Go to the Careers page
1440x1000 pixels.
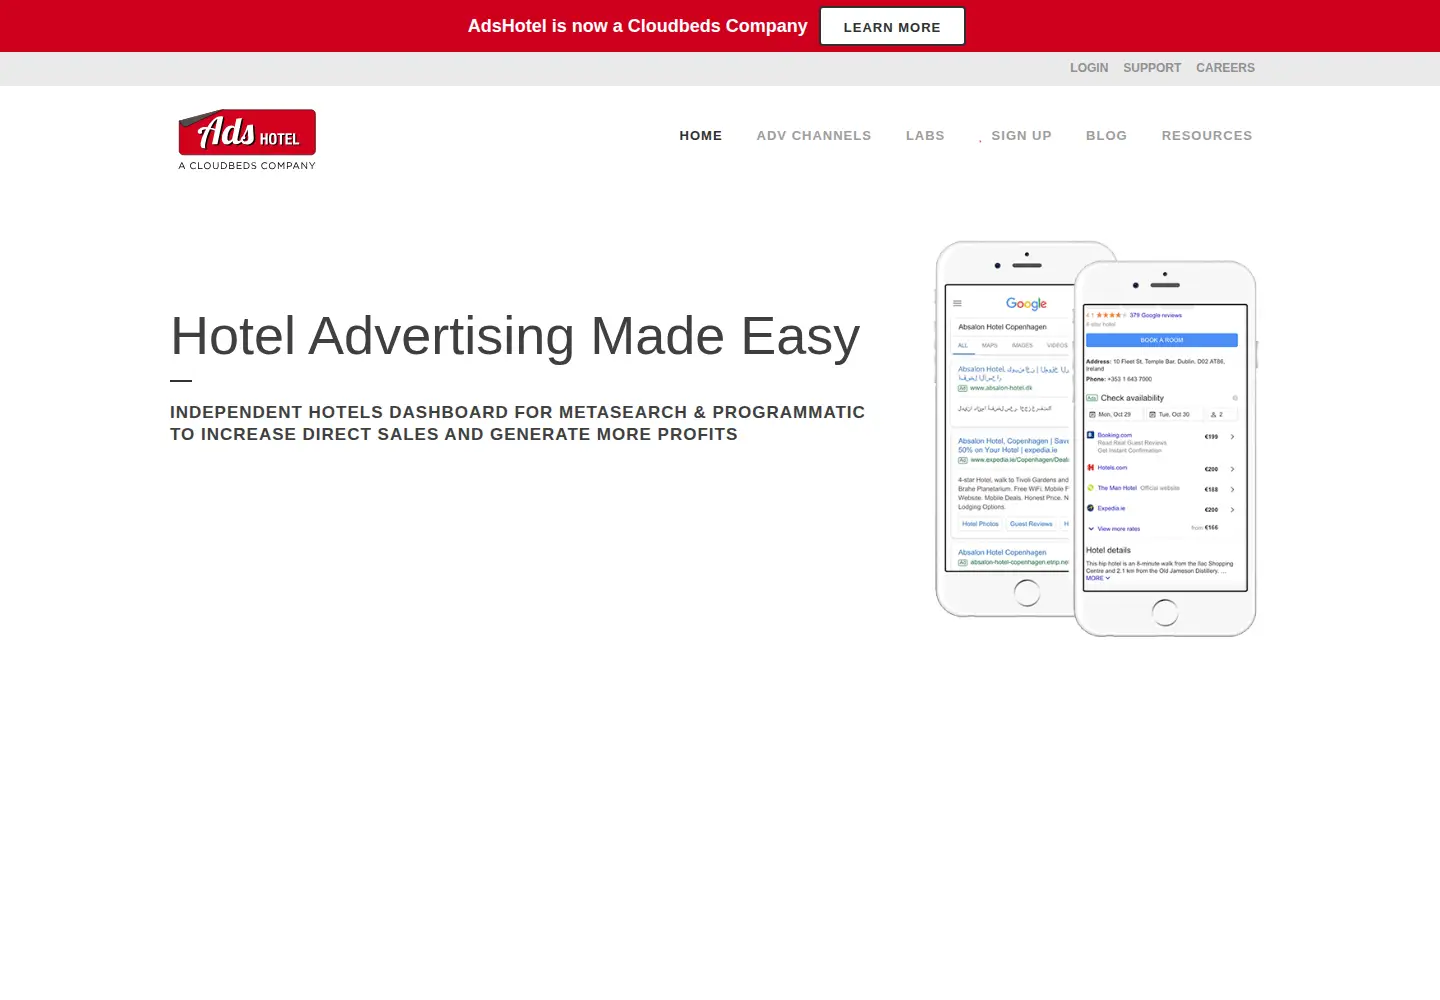click(x=1225, y=68)
